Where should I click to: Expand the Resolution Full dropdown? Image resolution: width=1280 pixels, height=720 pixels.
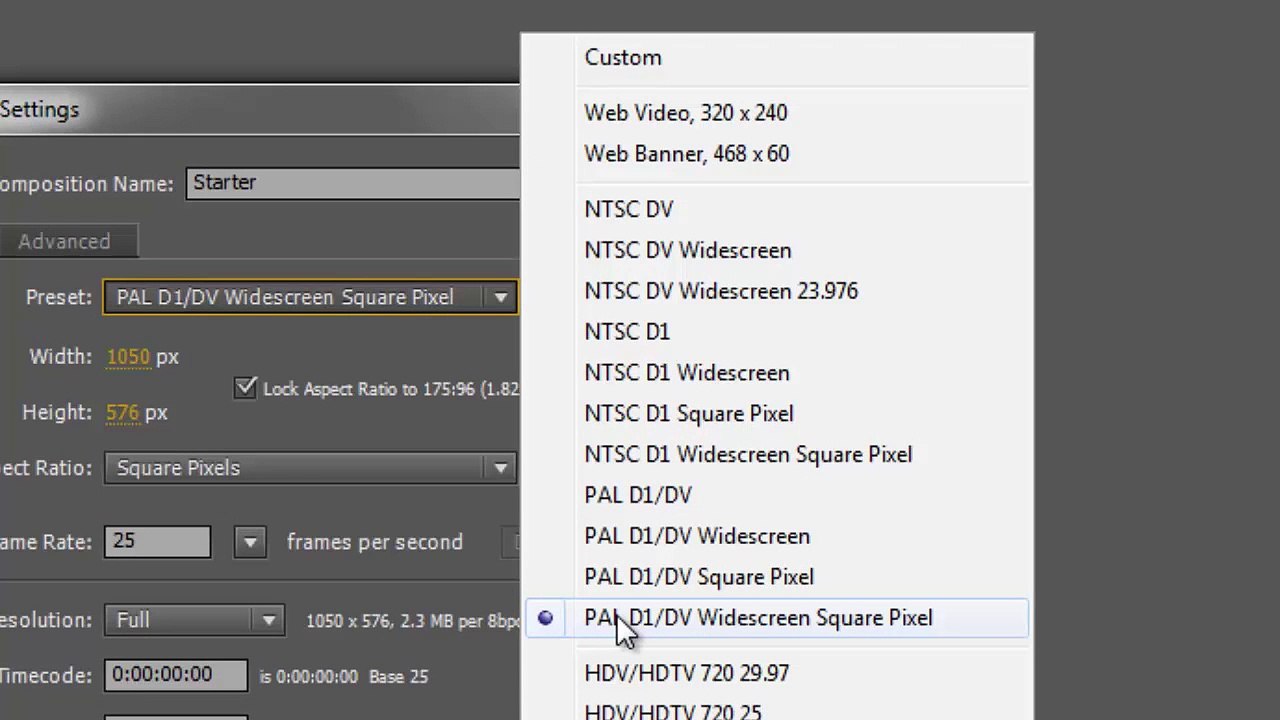pos(268,620)
